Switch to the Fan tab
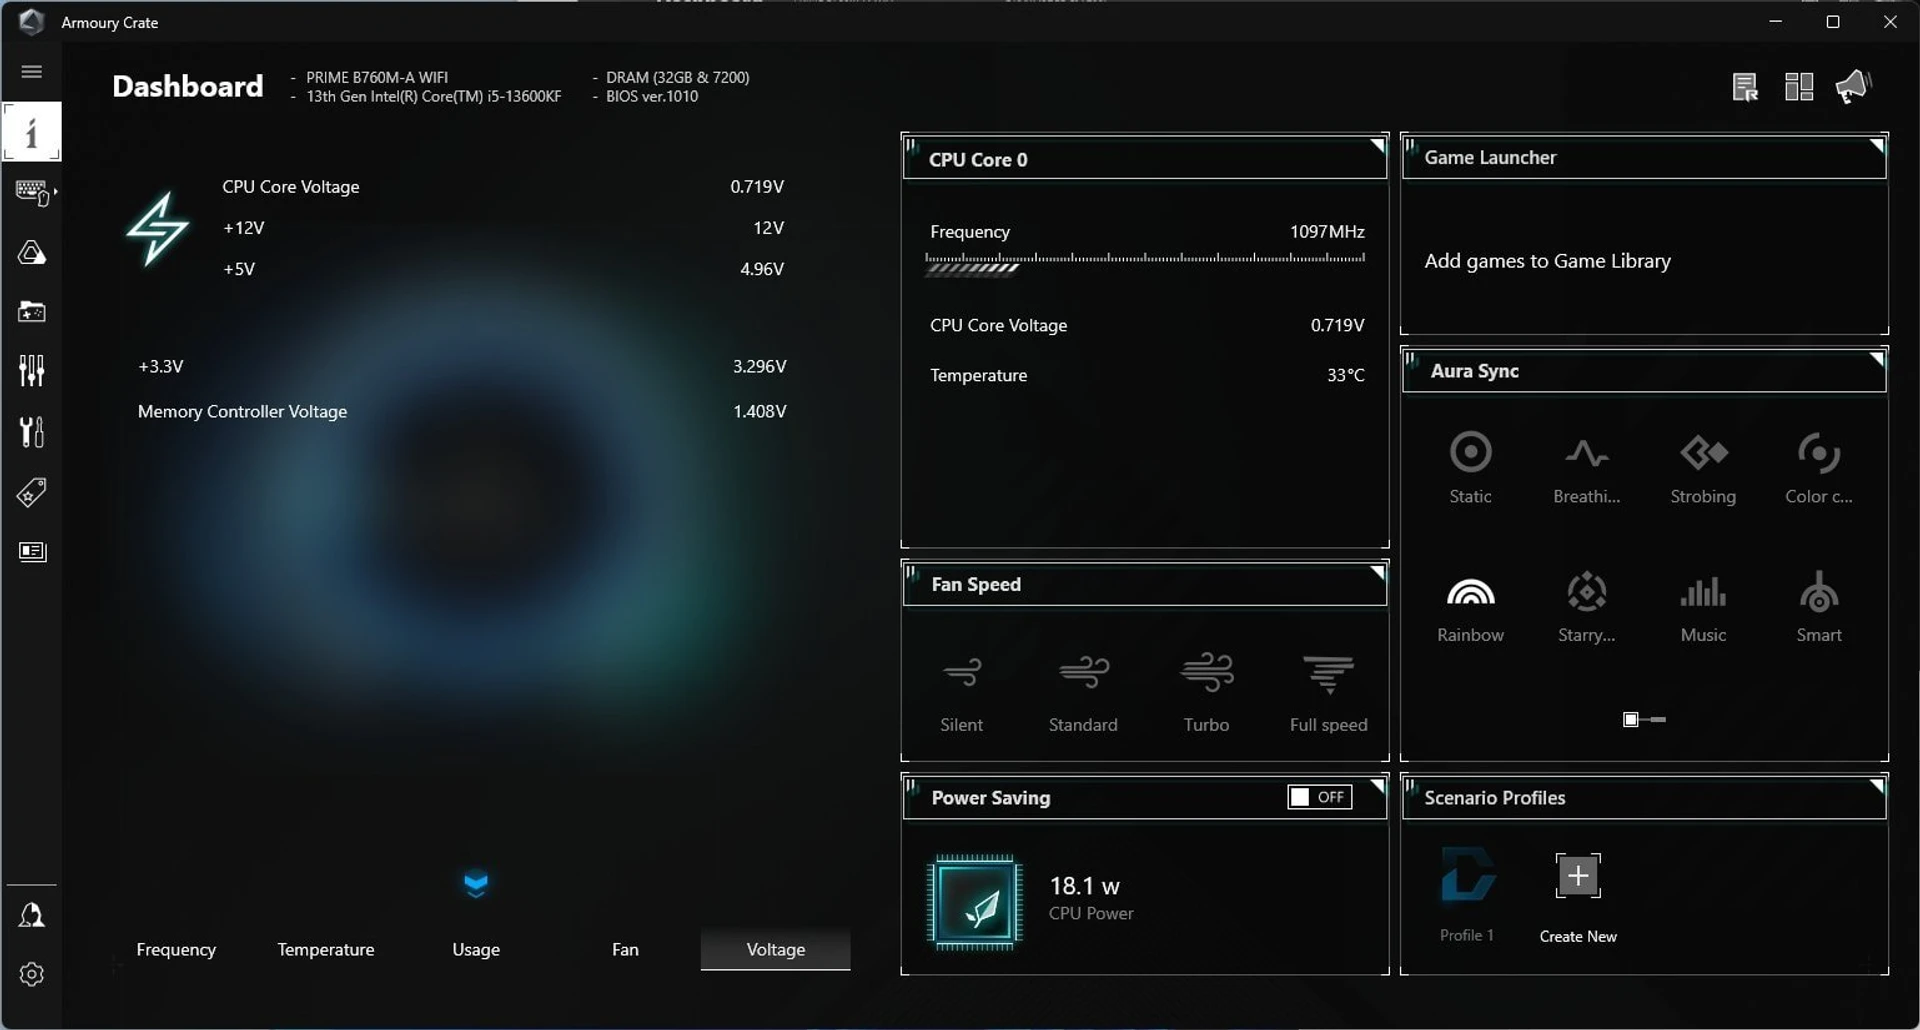 pyautogui.click(x=625, y=949)
